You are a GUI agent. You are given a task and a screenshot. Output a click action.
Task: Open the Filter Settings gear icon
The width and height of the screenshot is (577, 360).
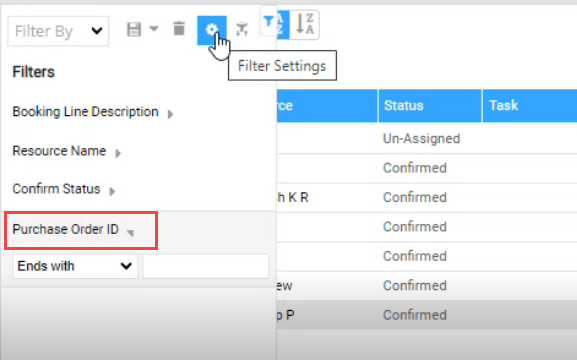tap(212, 30)
